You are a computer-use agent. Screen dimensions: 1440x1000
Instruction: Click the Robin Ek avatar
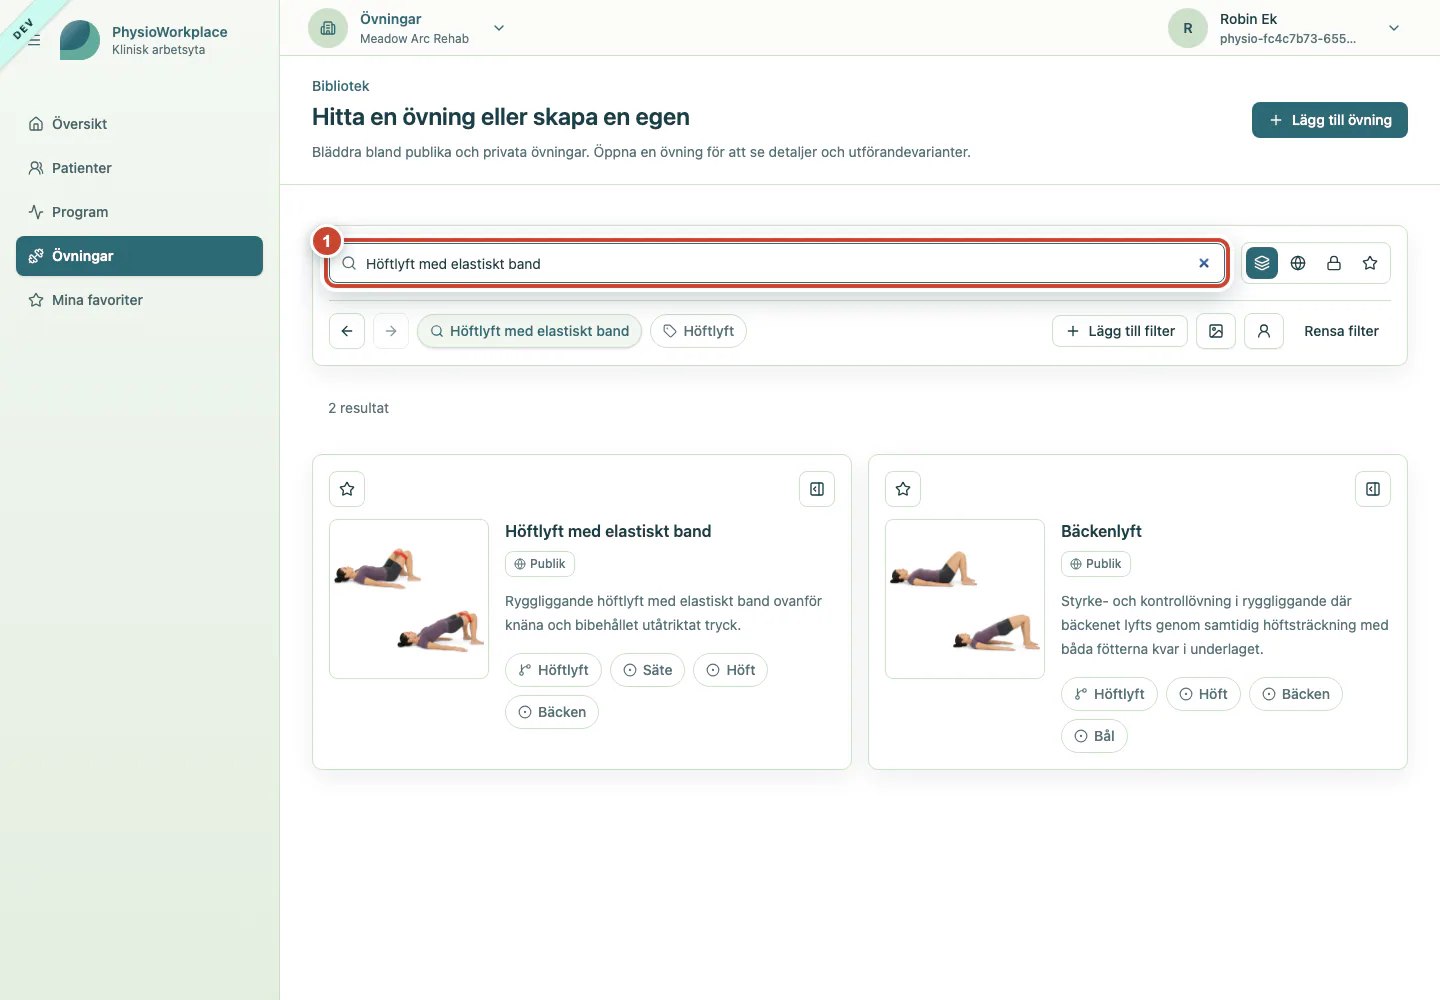coord(1188,28)
